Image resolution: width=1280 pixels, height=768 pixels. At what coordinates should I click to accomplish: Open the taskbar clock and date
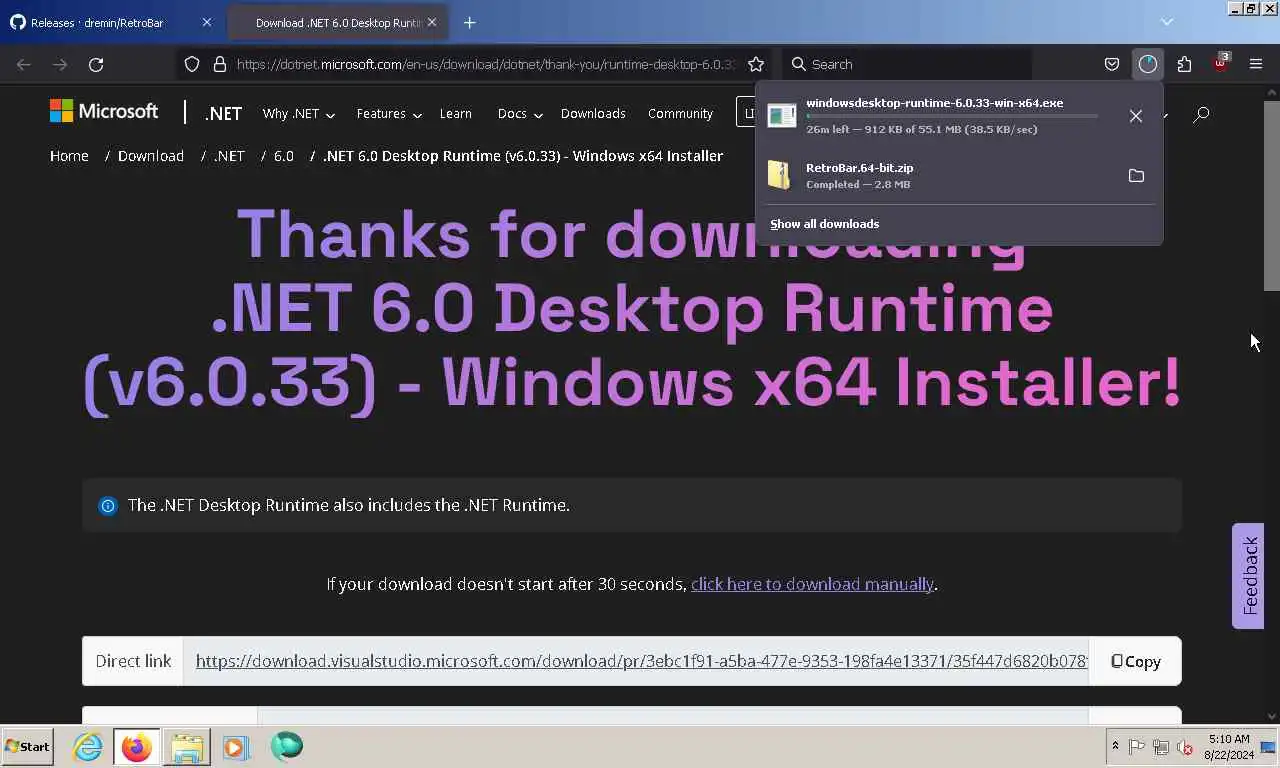point(1229,747)
